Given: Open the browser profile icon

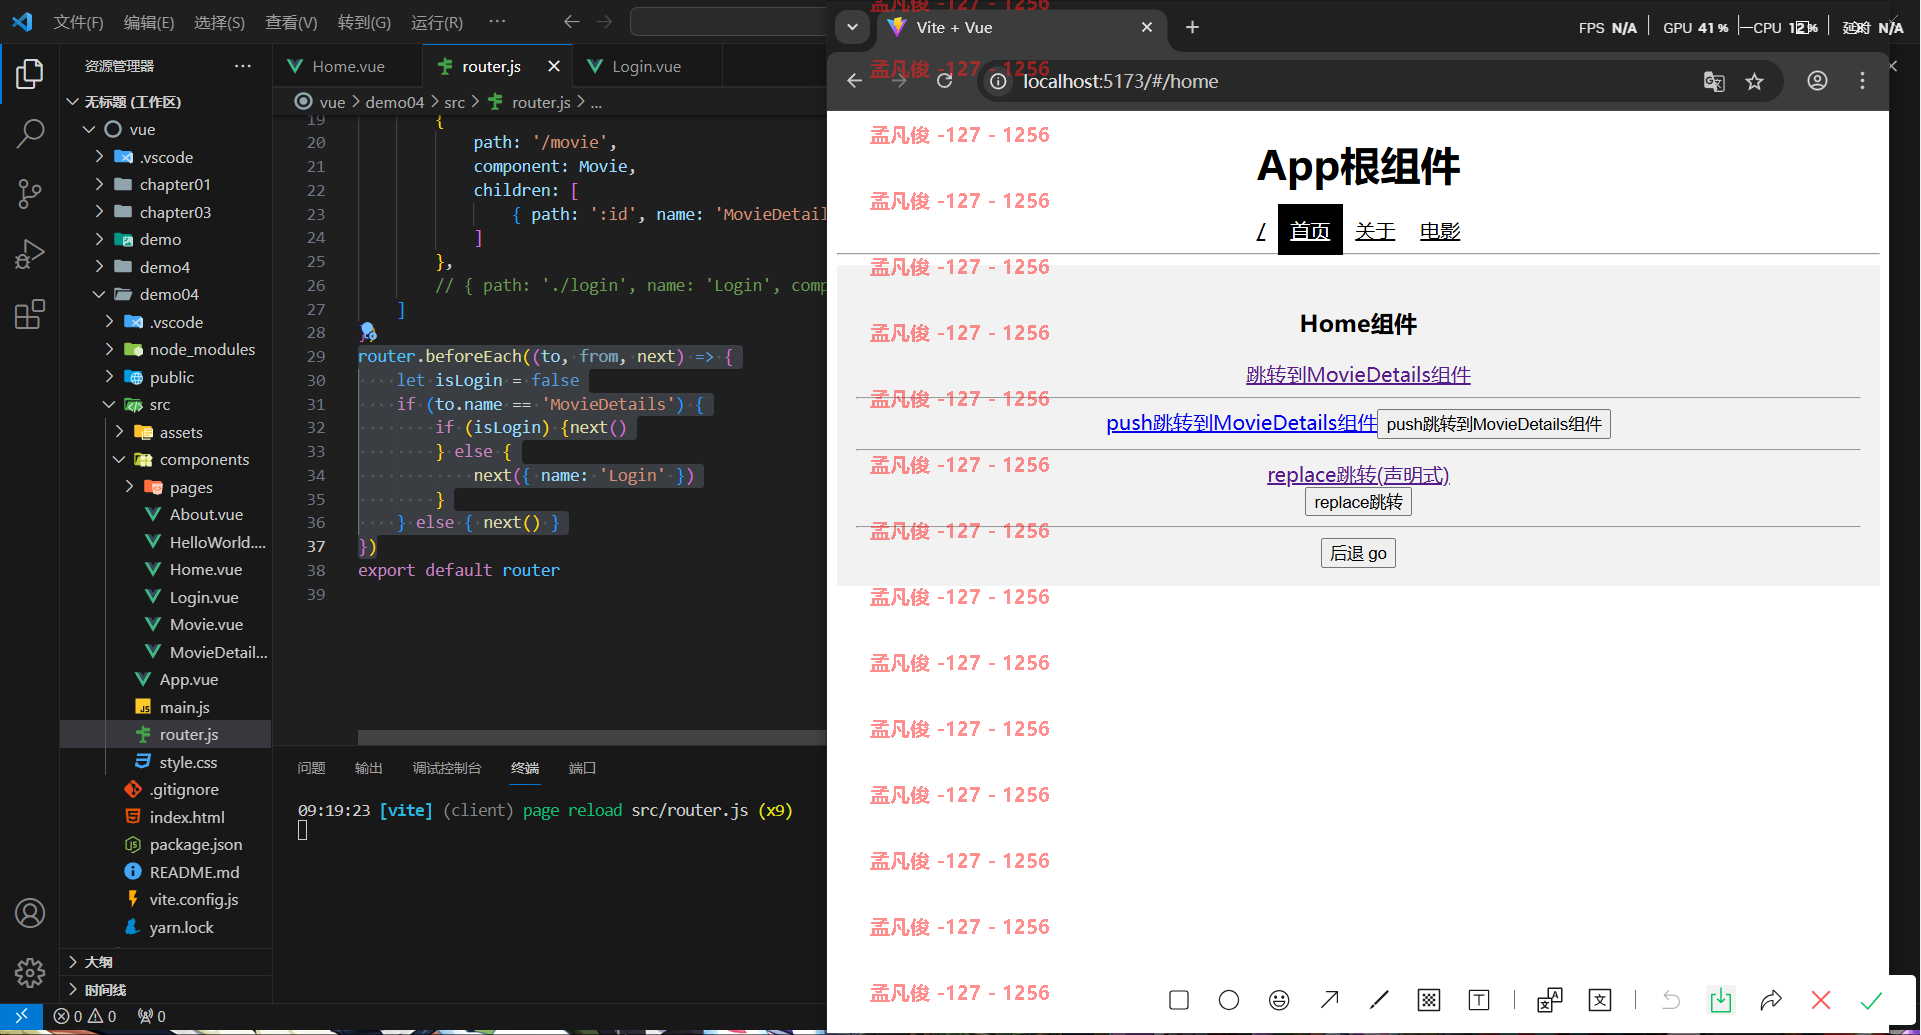Looking at the screenshot, I should click(1817, 81).
